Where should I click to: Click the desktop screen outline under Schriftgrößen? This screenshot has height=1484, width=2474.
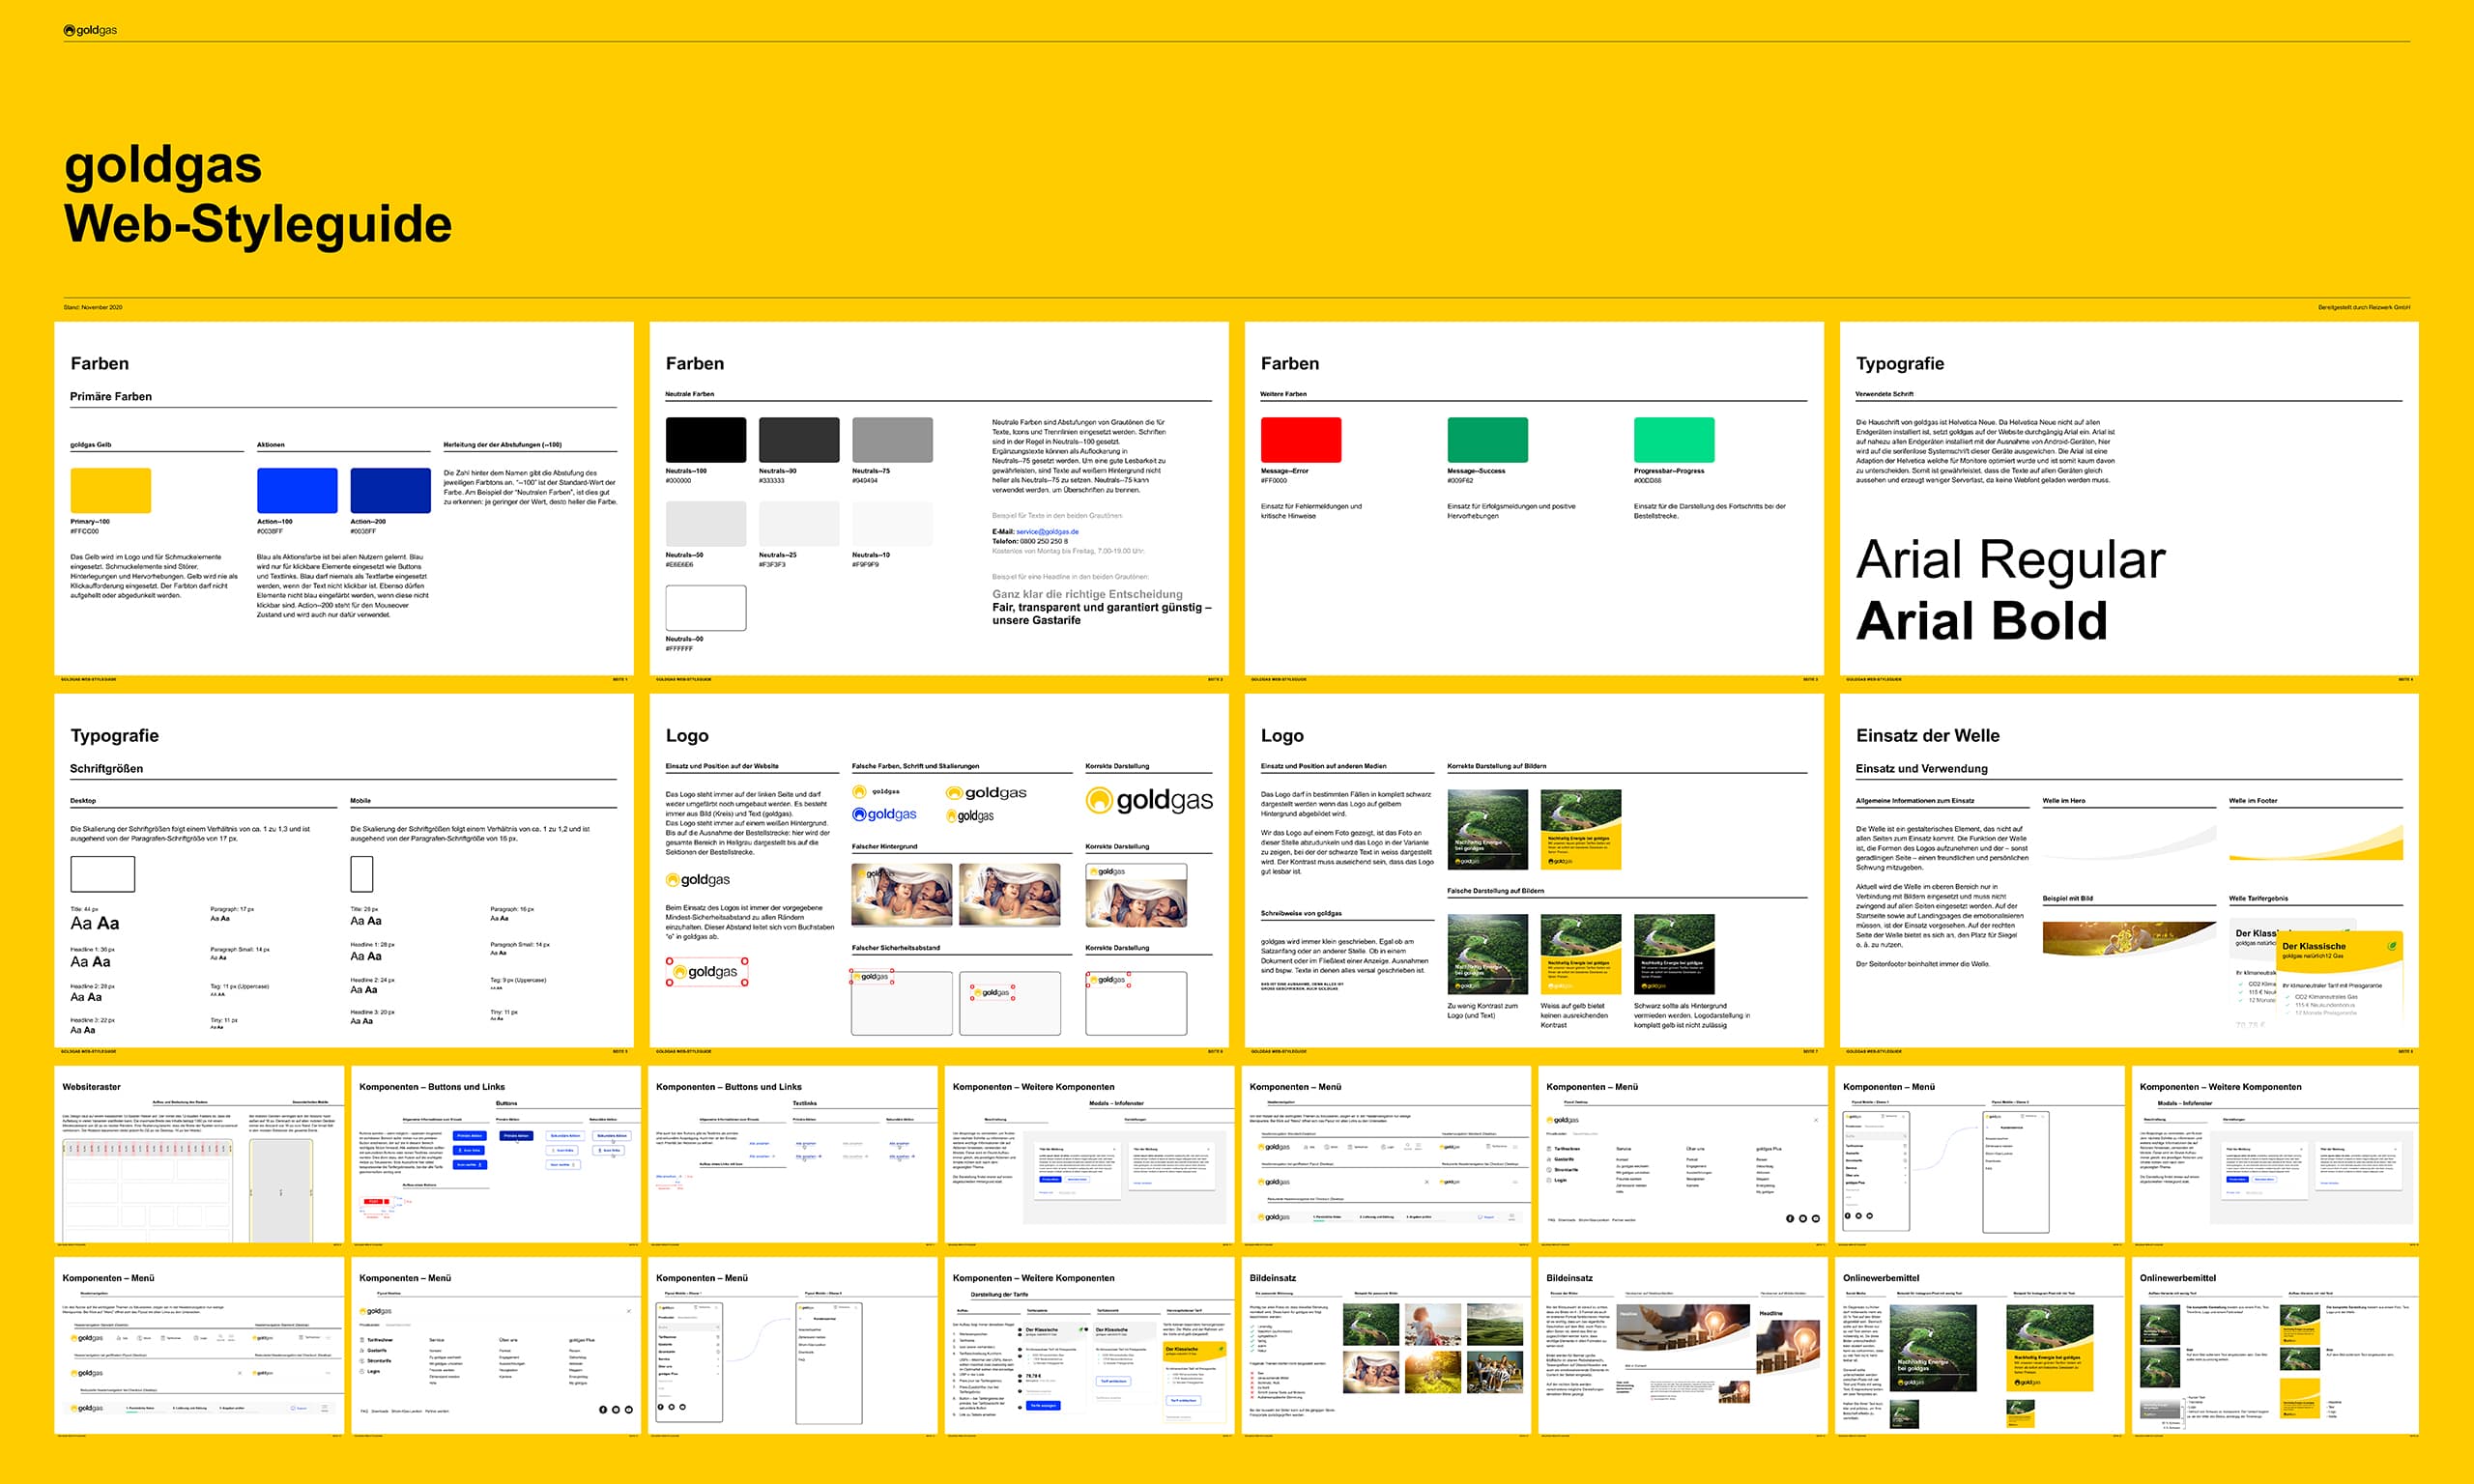[102, 874]
